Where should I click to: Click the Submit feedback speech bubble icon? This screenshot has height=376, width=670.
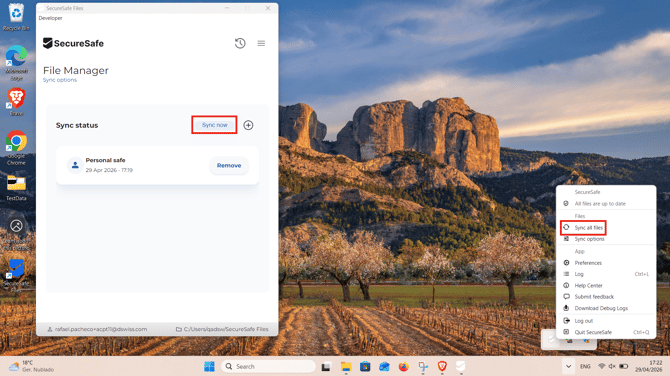click(x=566, y=297)
